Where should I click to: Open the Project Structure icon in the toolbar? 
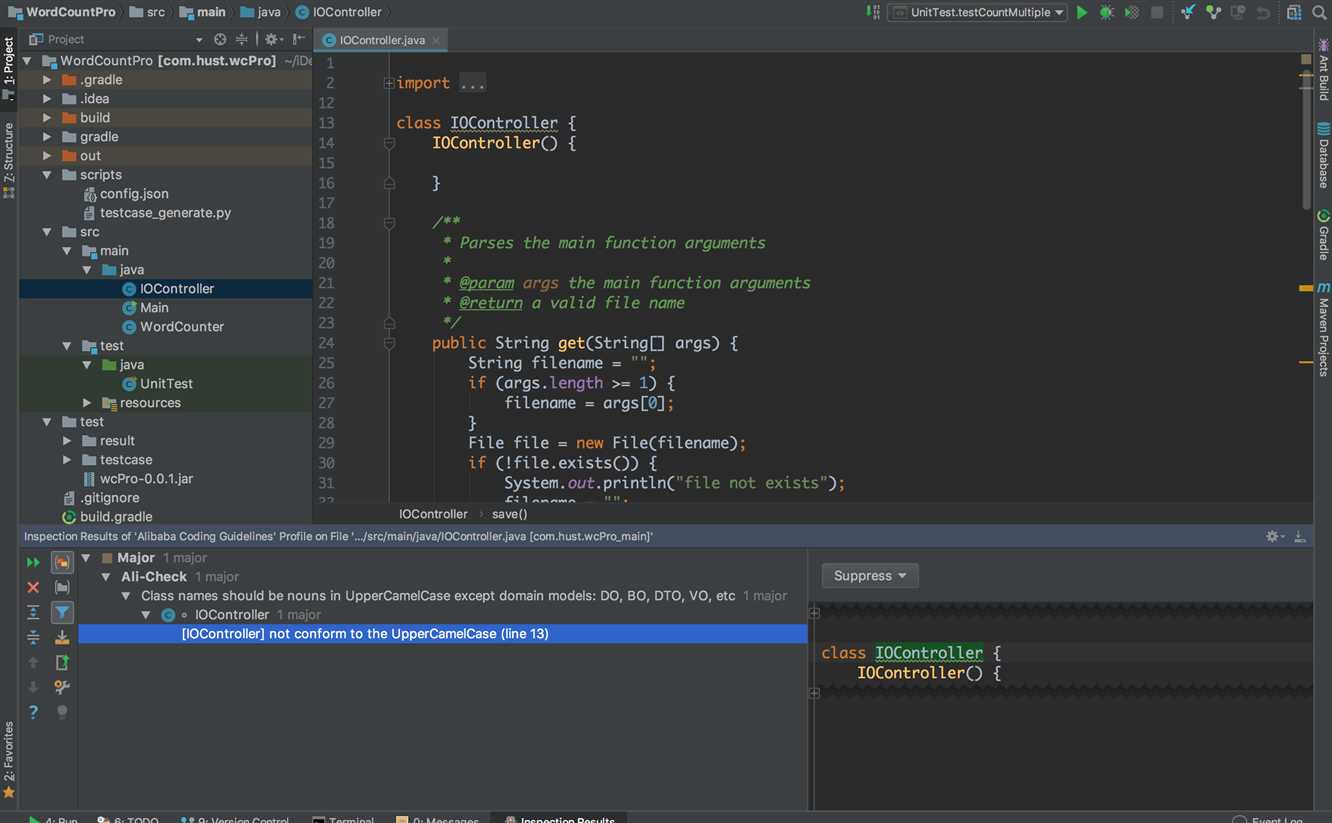click(x=1294, y=12)
